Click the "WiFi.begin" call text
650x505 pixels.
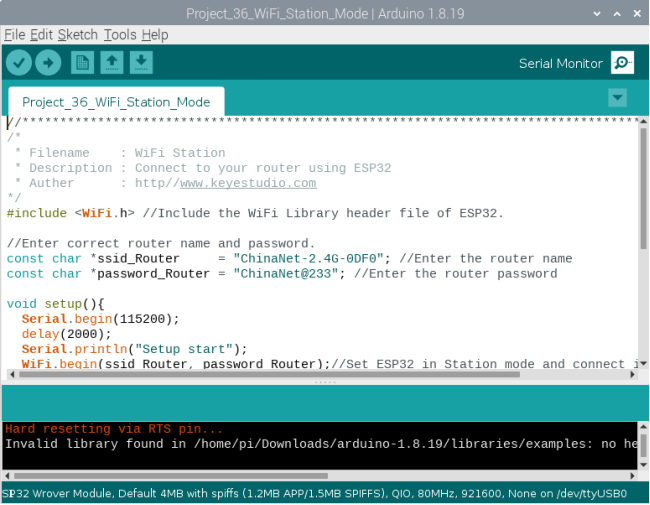59,364
